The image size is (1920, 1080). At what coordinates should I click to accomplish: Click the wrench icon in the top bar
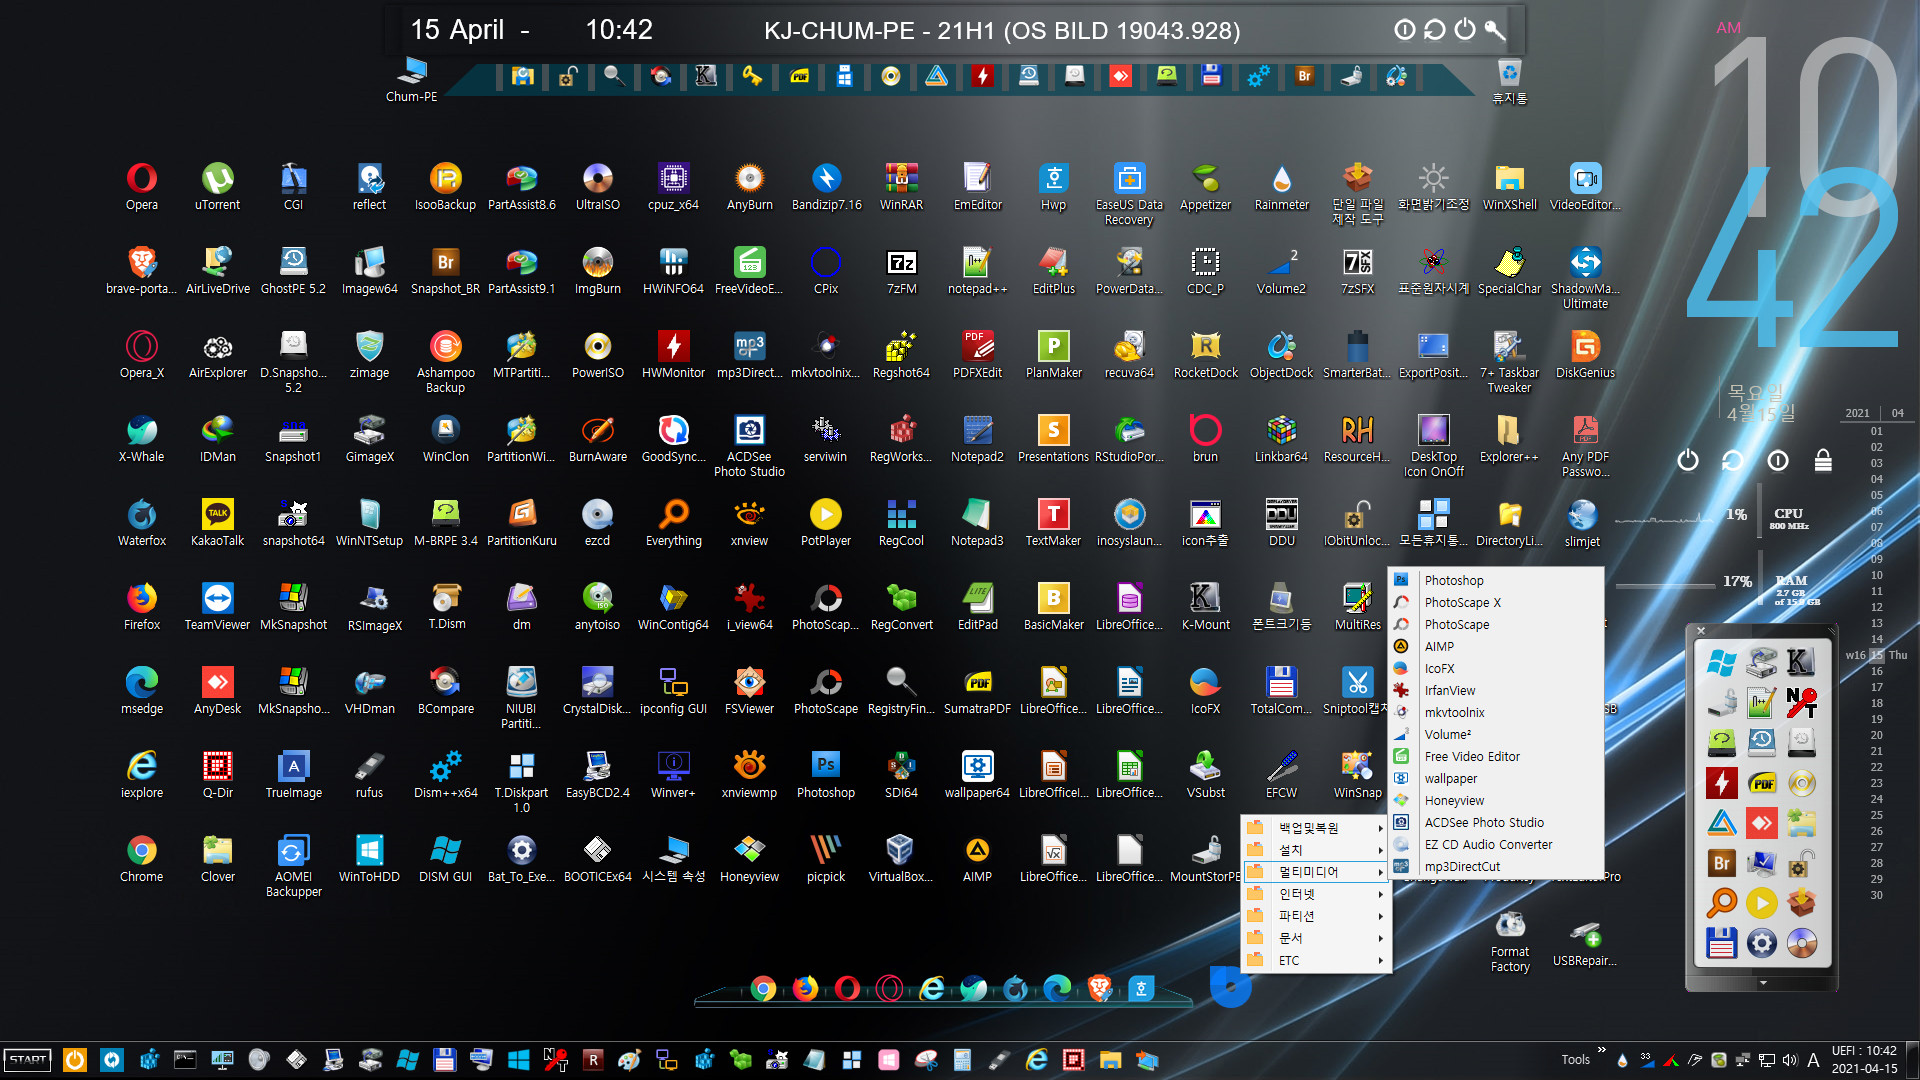point(1495,30)
